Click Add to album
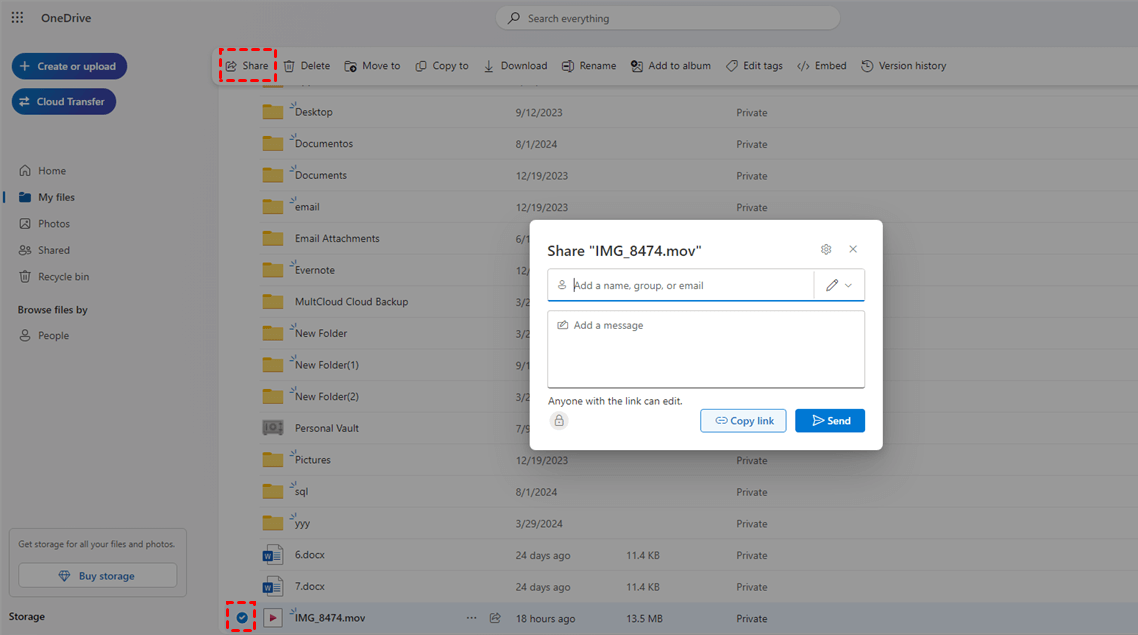Image resolution: width=1138 pixels, height=635 pixels. point(671,65)
